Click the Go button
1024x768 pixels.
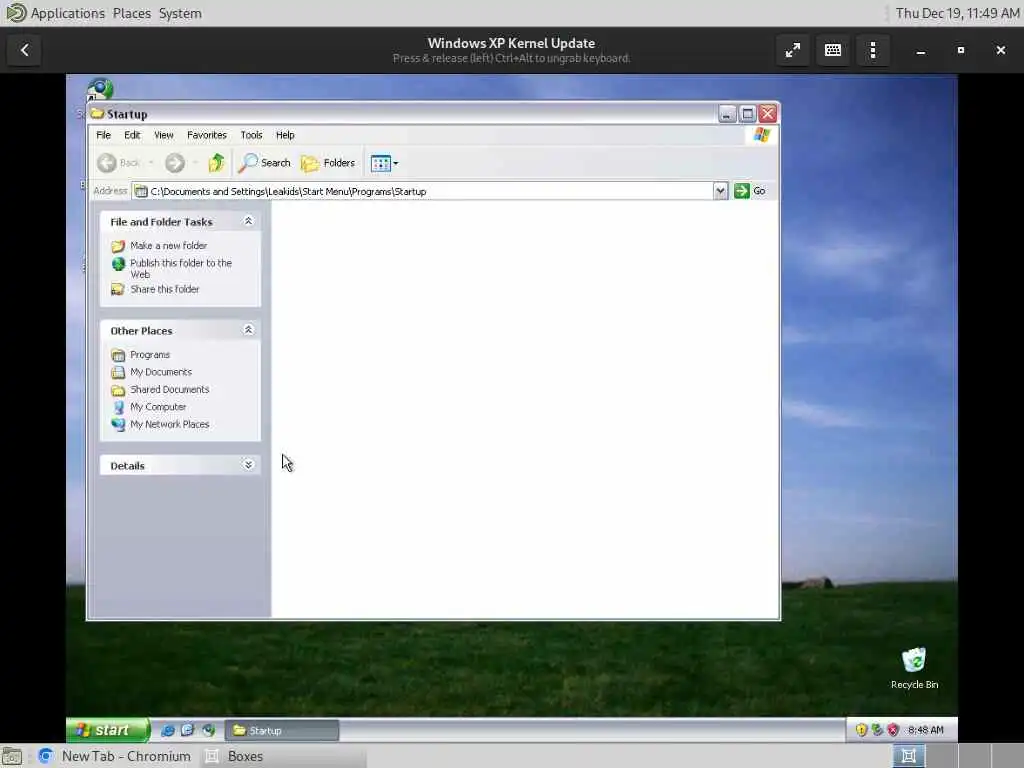750,191
